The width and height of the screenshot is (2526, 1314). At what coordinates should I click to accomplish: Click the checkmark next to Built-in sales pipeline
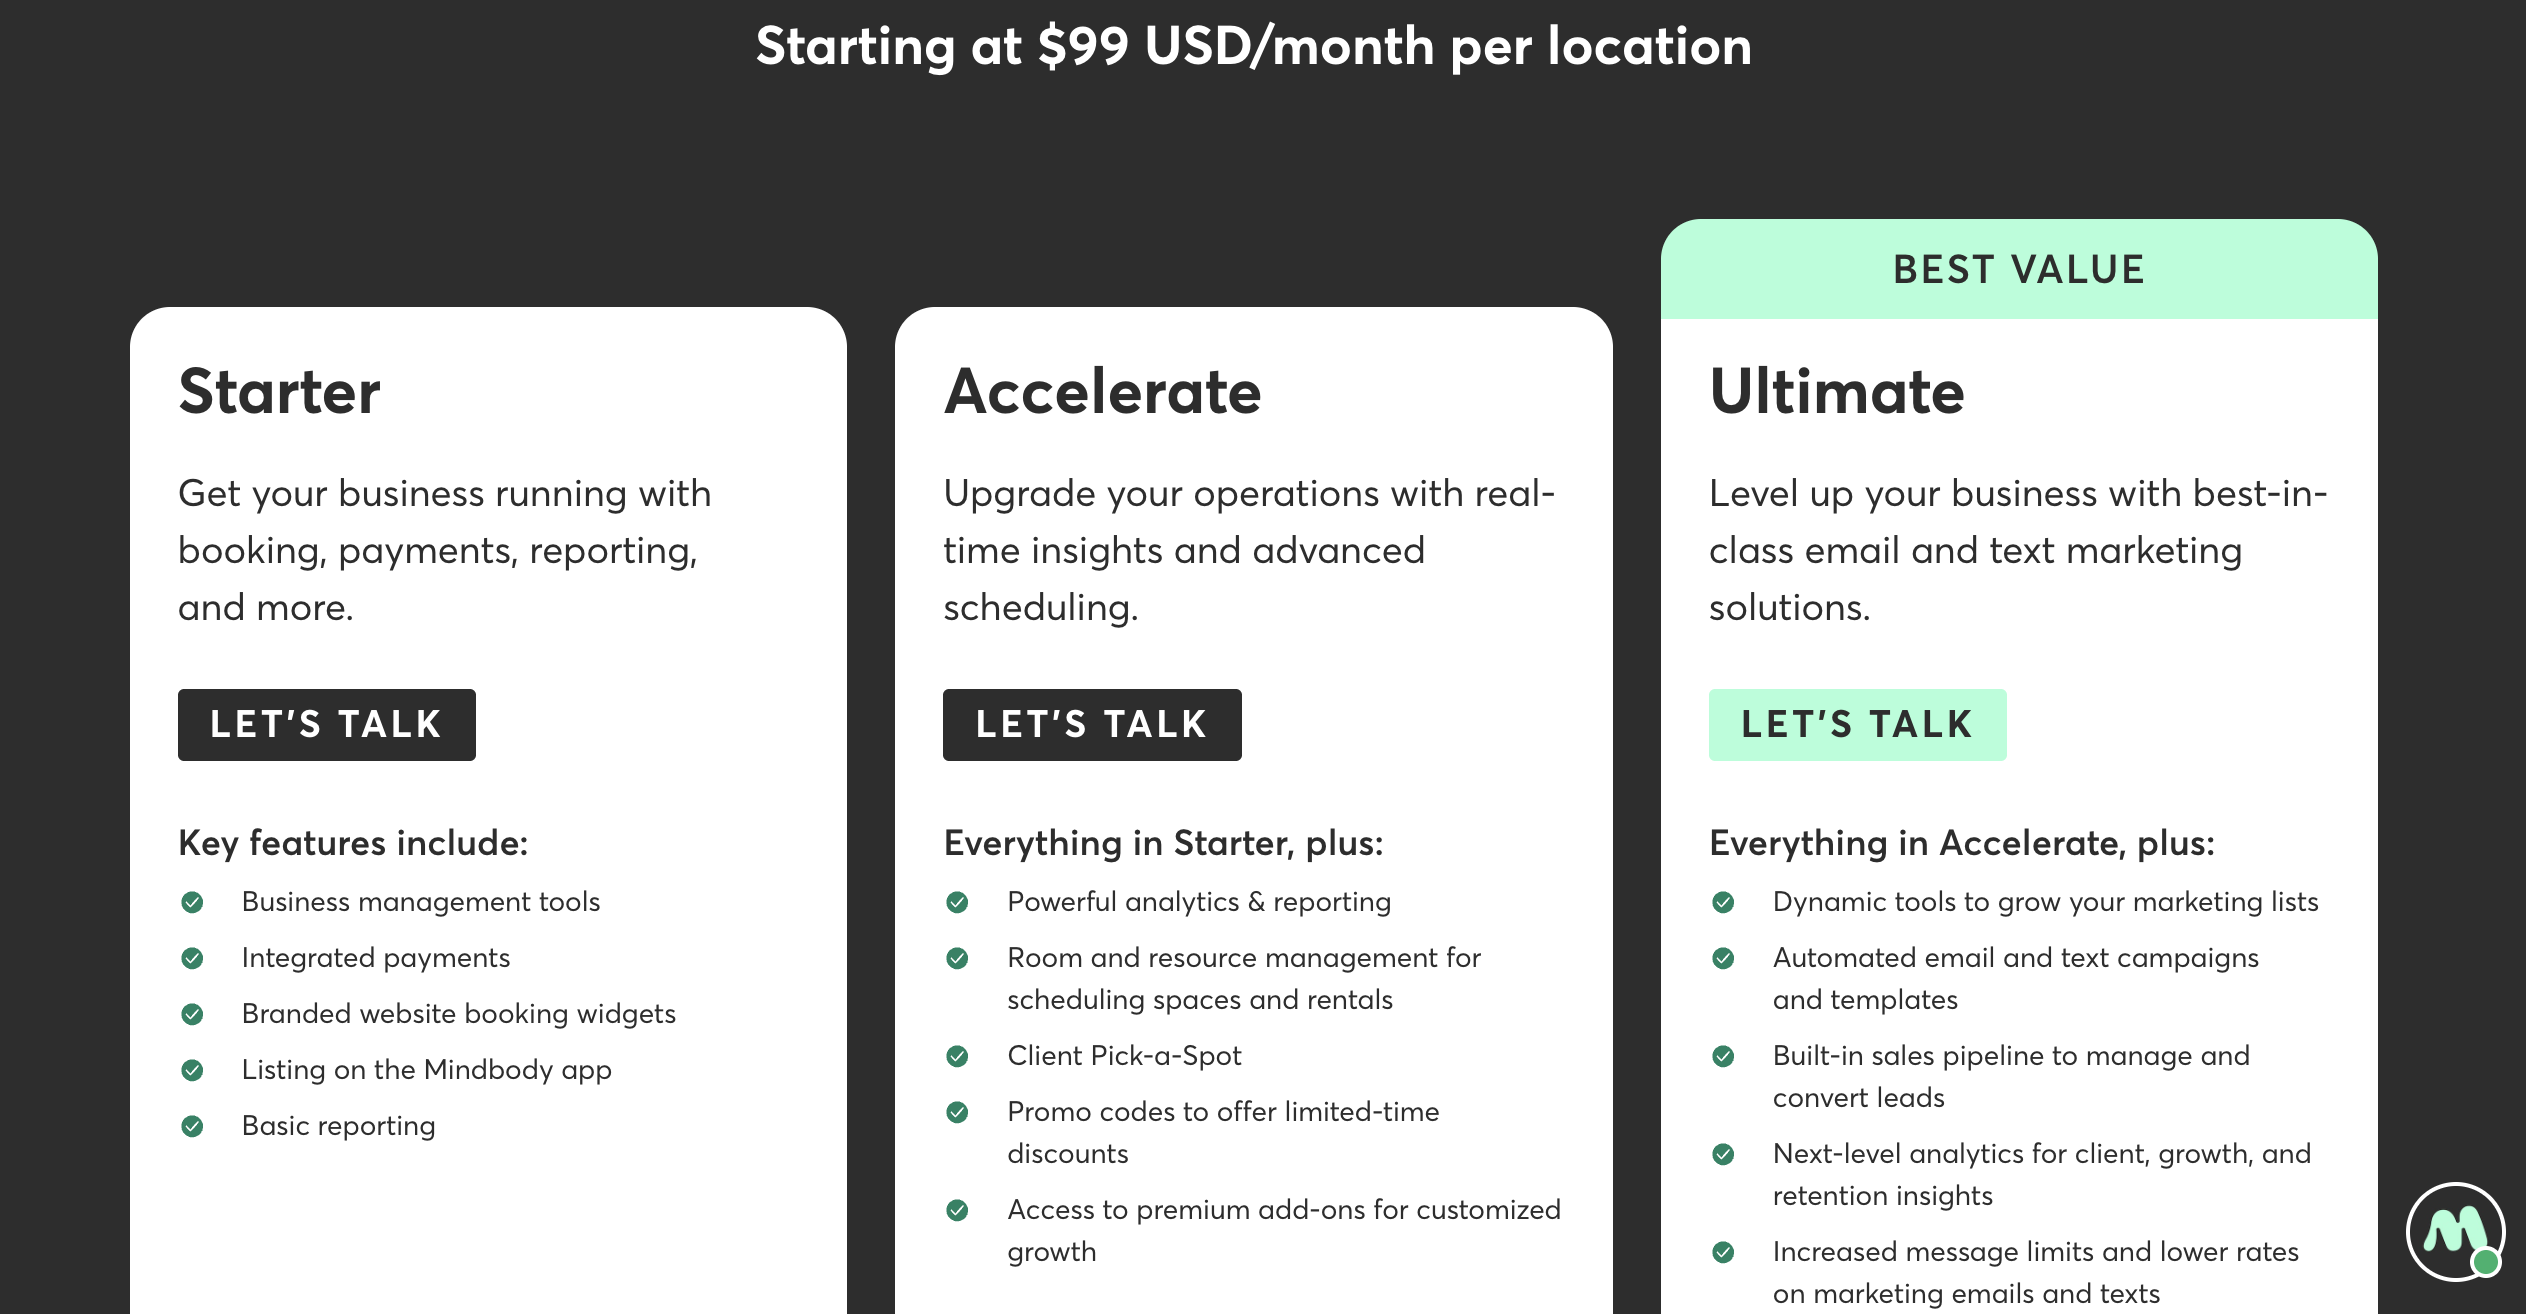pyautogui.click(x=1723, y=1055)
